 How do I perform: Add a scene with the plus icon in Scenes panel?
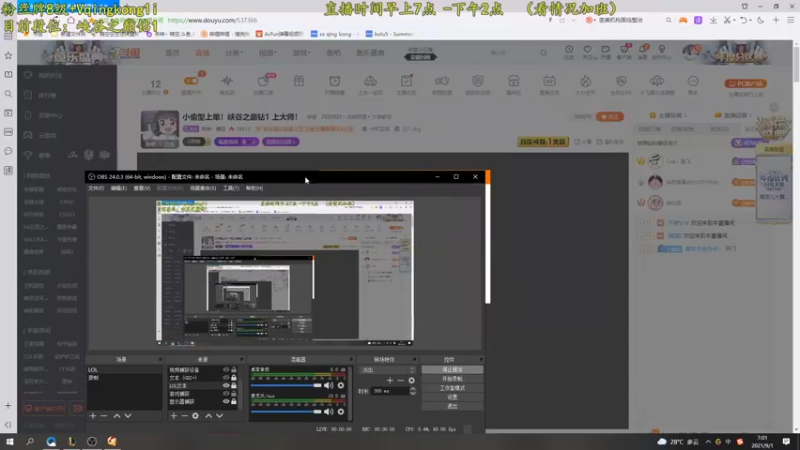tap(93, 416)
